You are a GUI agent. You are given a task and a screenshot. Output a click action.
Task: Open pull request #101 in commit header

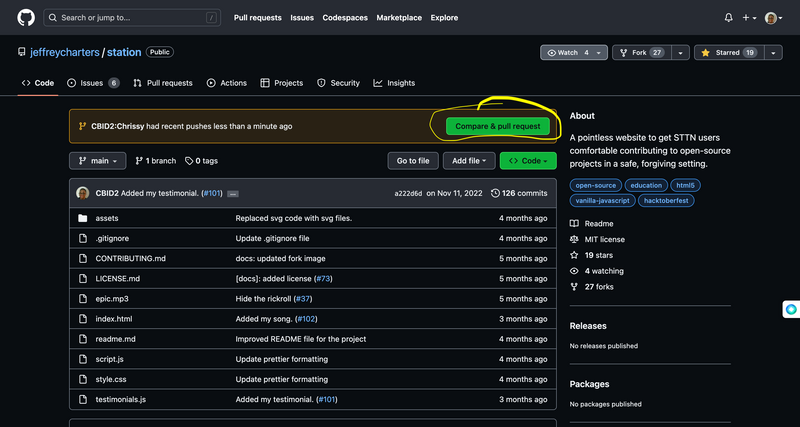(212, 193)
